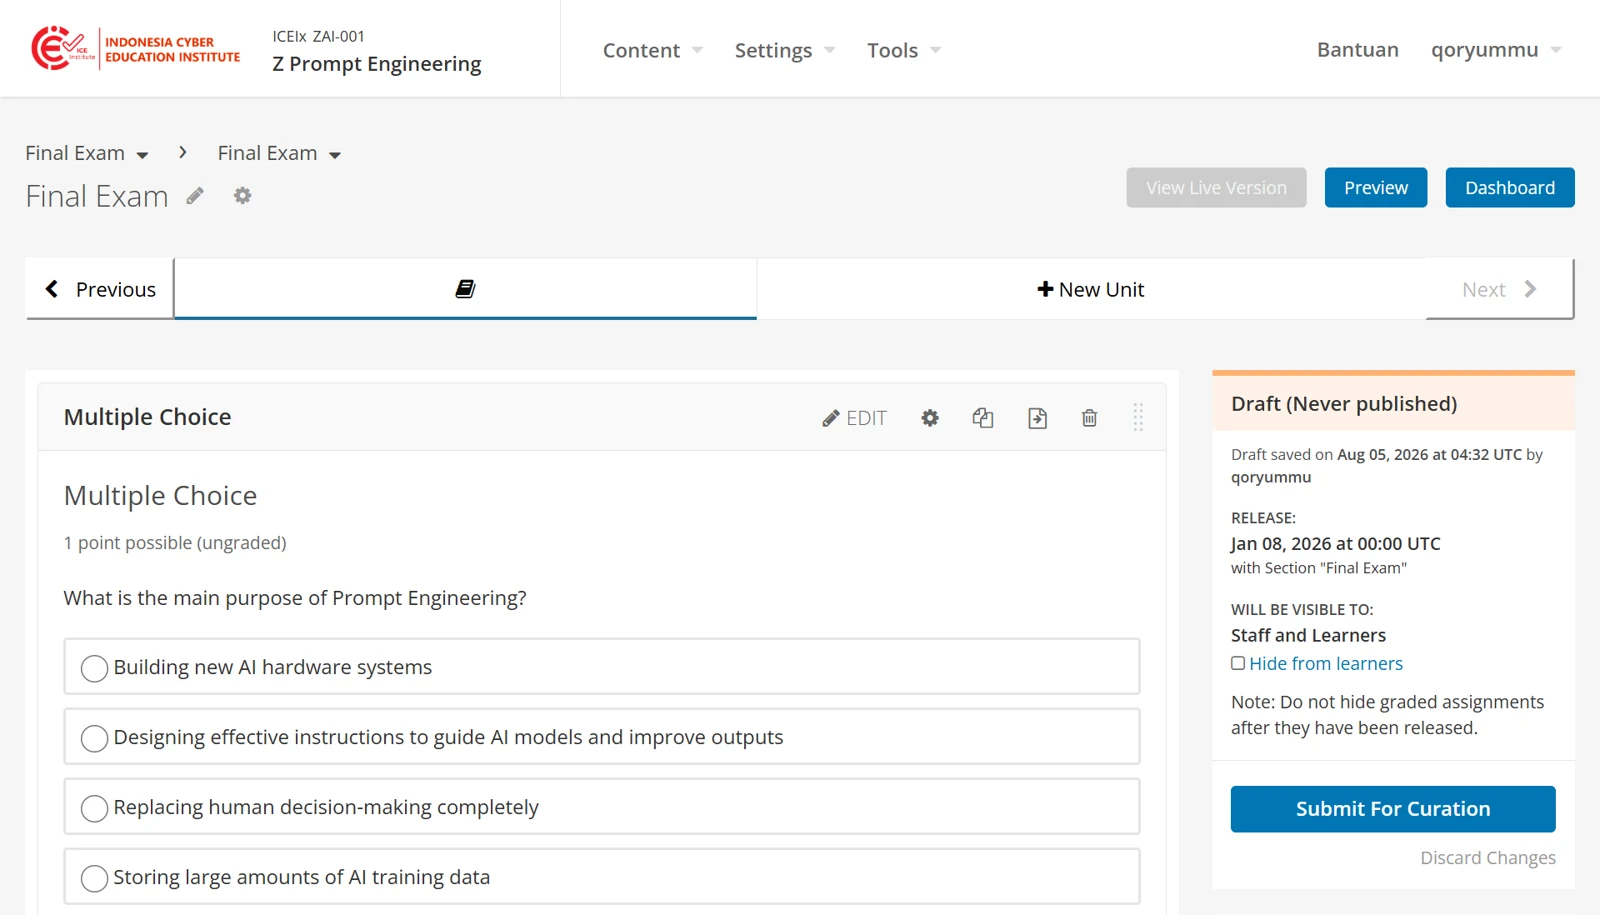Click the drag handle of Multiple Choice component

point(1138,417)
